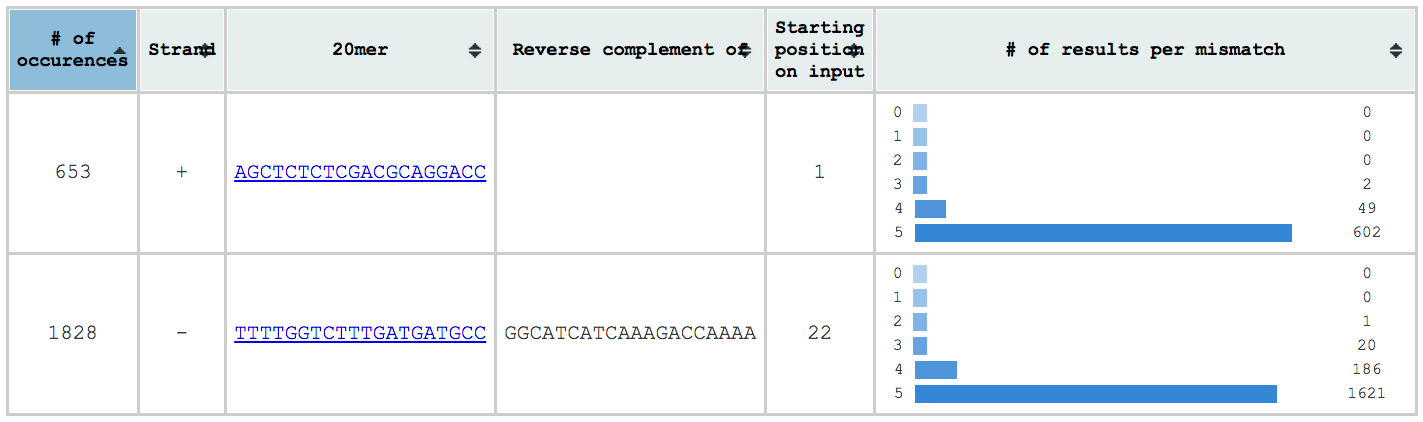Screen dimensions: 1423x422
Task: Select the starting position 22 cell
Action: click(x=820, y=333)
